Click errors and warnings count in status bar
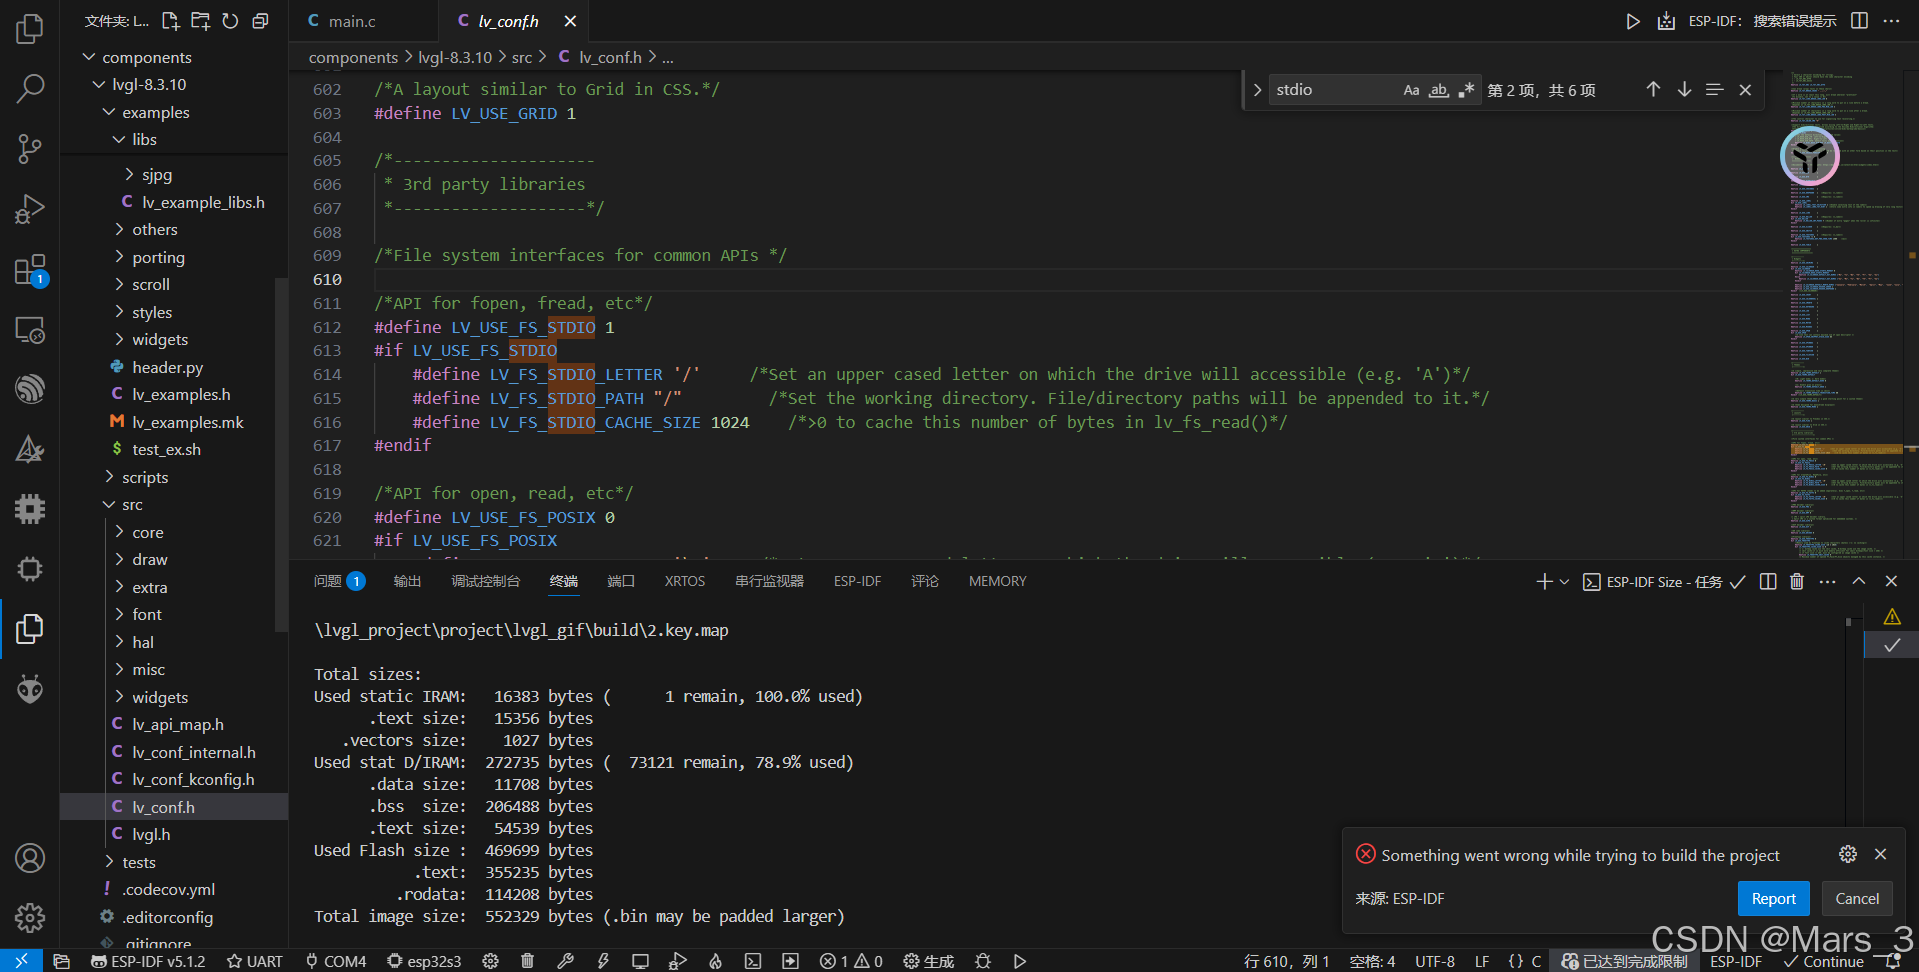This screenshot has width=1919, height=972. coord(851,961)
